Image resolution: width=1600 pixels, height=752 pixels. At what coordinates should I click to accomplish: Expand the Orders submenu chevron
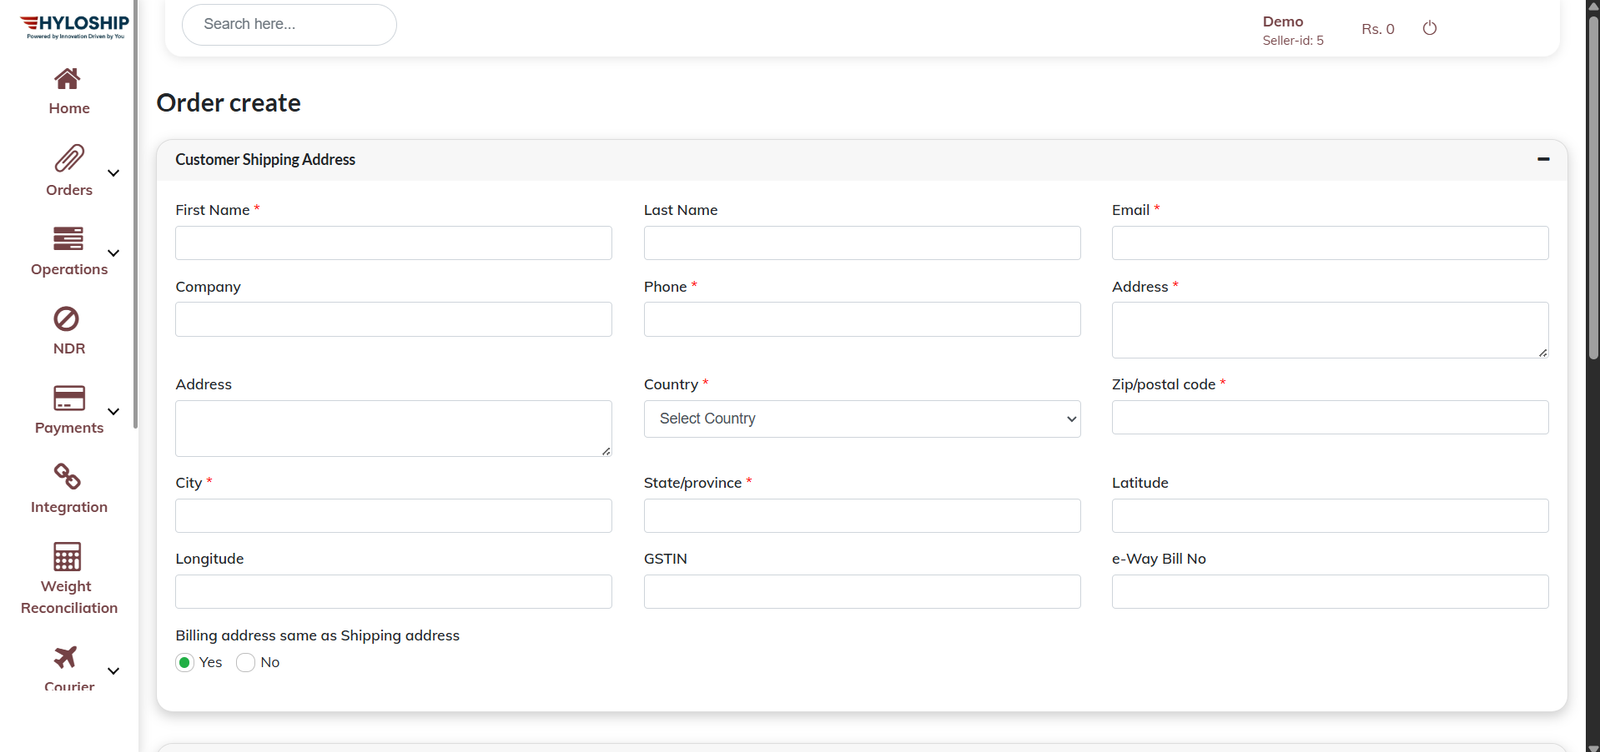114,173
